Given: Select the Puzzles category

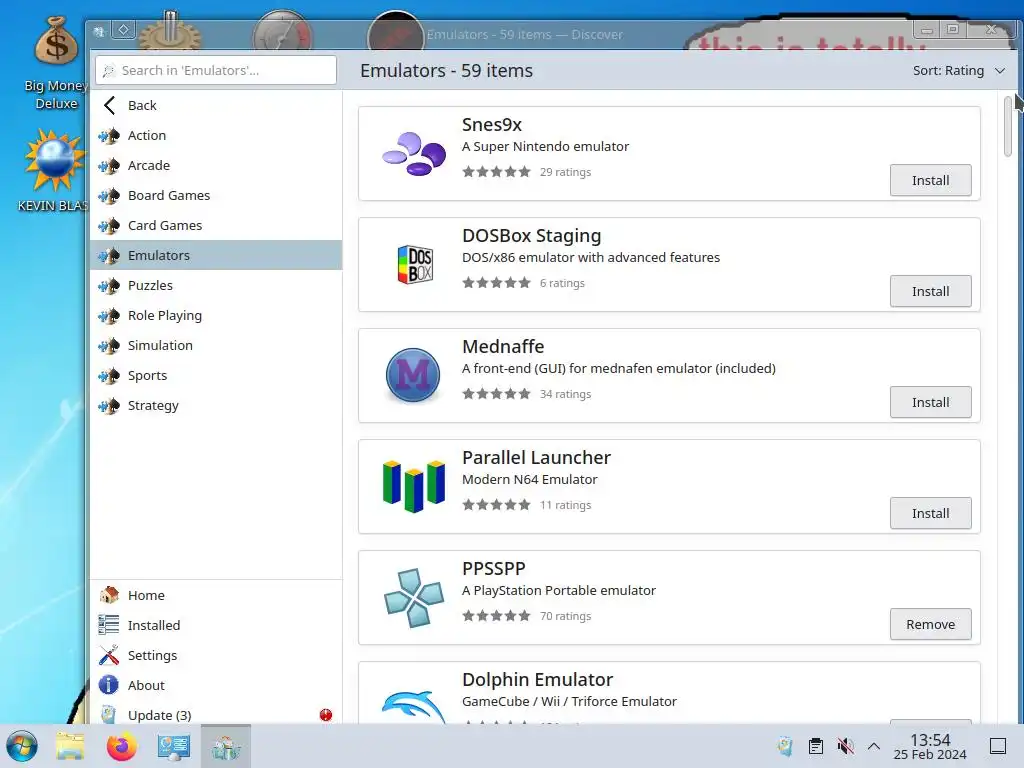Looking at the screenshot, I should [x=216, y=285].
